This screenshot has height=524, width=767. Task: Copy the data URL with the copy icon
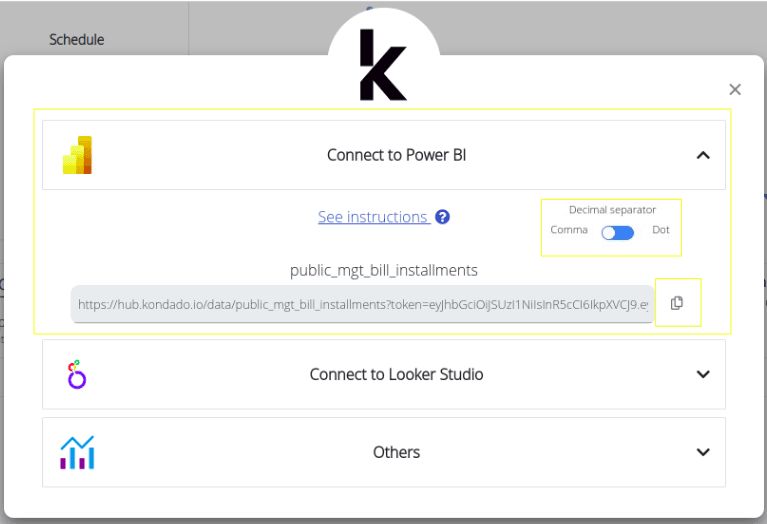point(677,303)
